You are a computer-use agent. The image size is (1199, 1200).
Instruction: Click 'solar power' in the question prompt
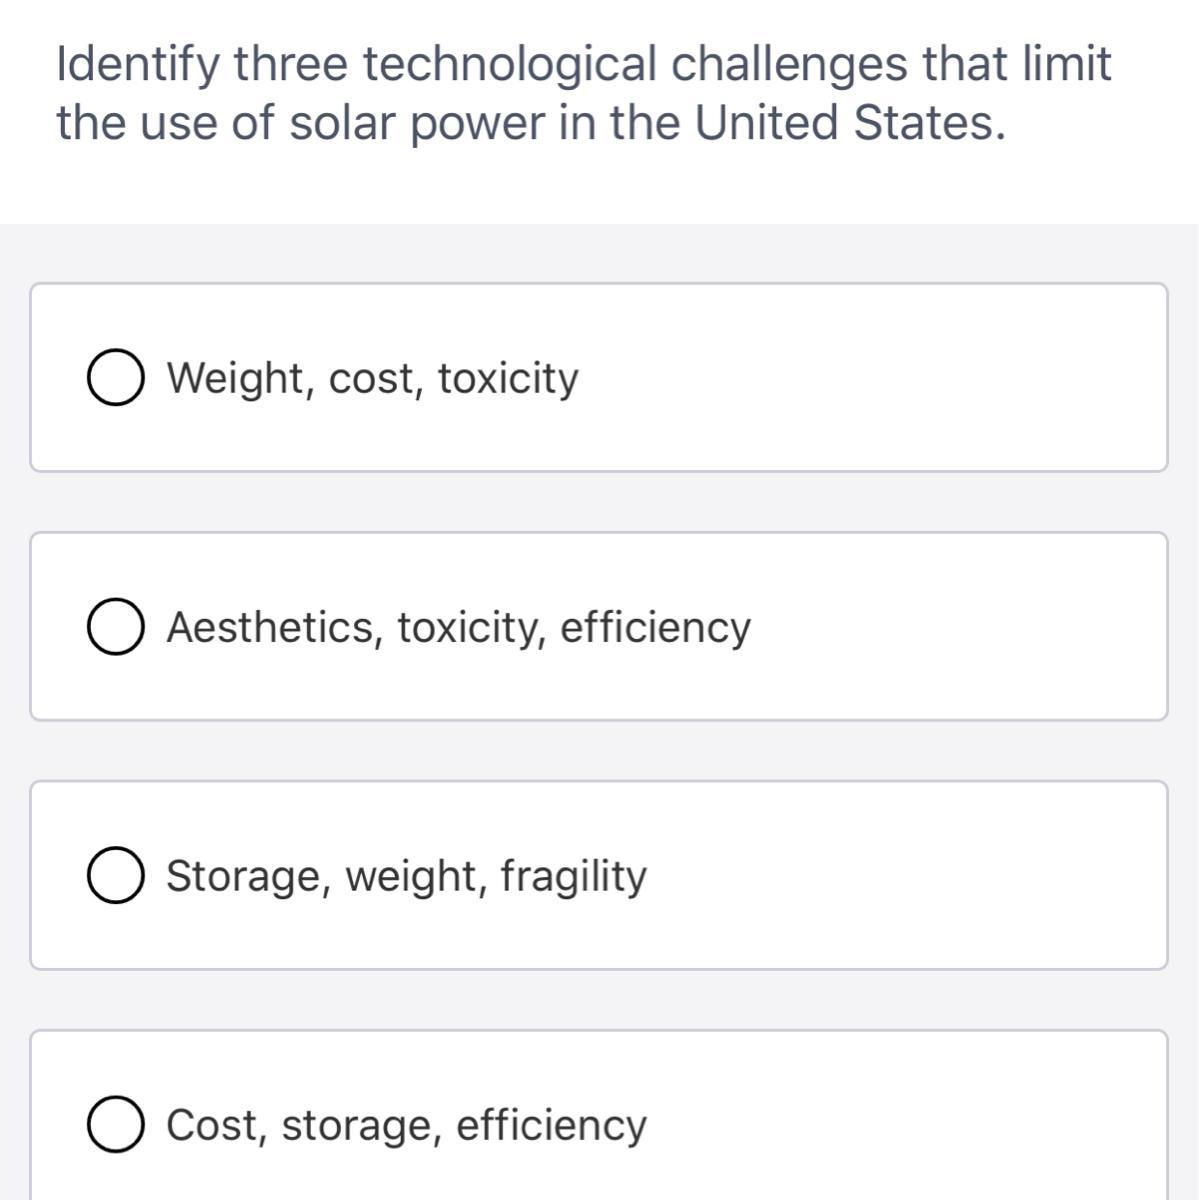(x=418, y=124)
